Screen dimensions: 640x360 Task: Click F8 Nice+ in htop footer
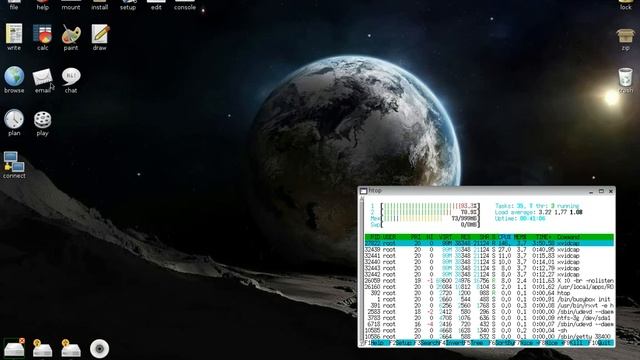[x=551, y=343]
